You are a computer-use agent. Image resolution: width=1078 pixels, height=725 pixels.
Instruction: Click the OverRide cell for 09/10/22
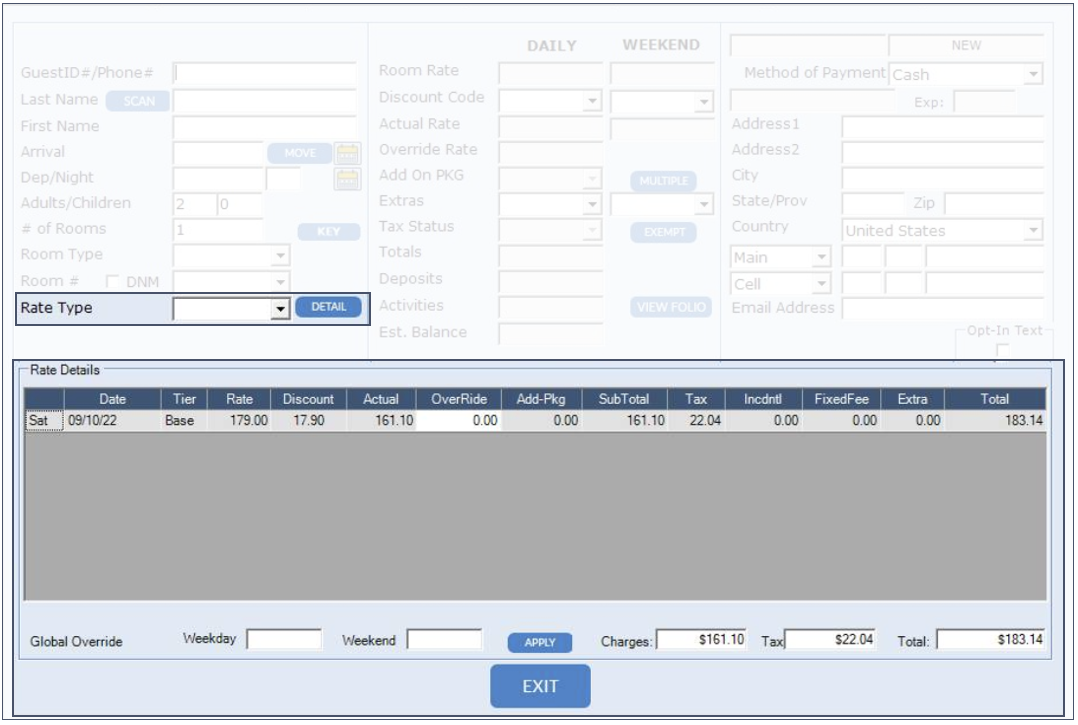[x=458, y=421]
